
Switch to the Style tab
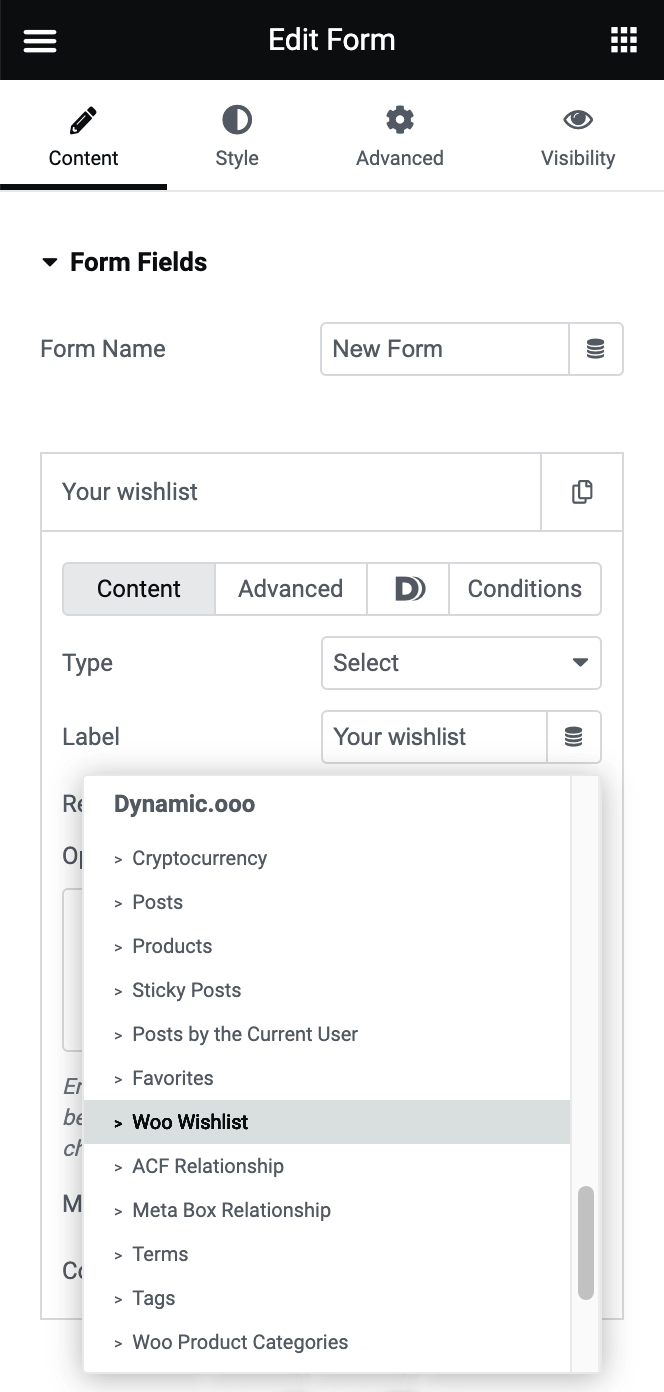click(237, 137)
